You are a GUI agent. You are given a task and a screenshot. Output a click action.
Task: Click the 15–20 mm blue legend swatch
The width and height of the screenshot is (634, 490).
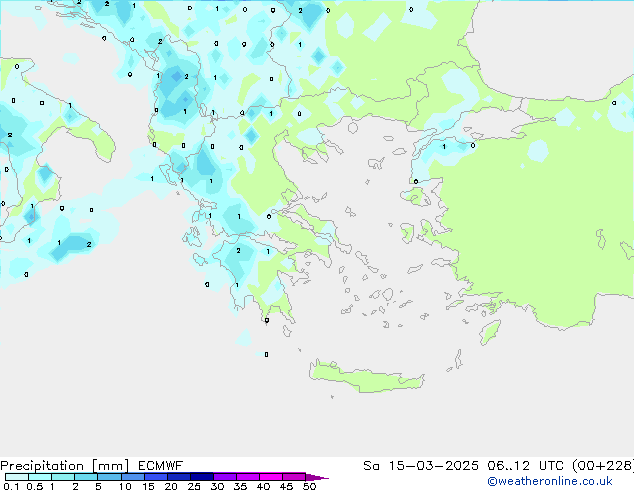coord(156,477)
